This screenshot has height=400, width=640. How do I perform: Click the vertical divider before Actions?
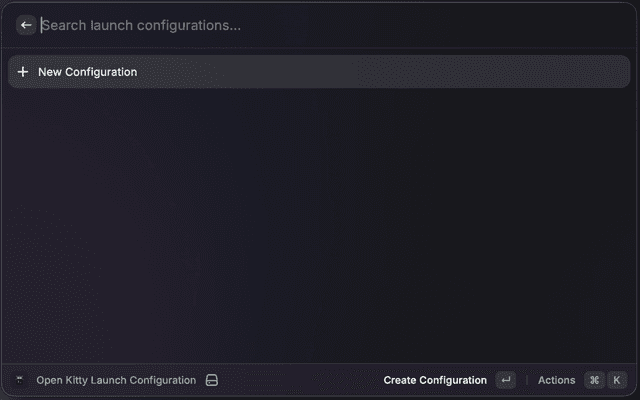point(527,380)
